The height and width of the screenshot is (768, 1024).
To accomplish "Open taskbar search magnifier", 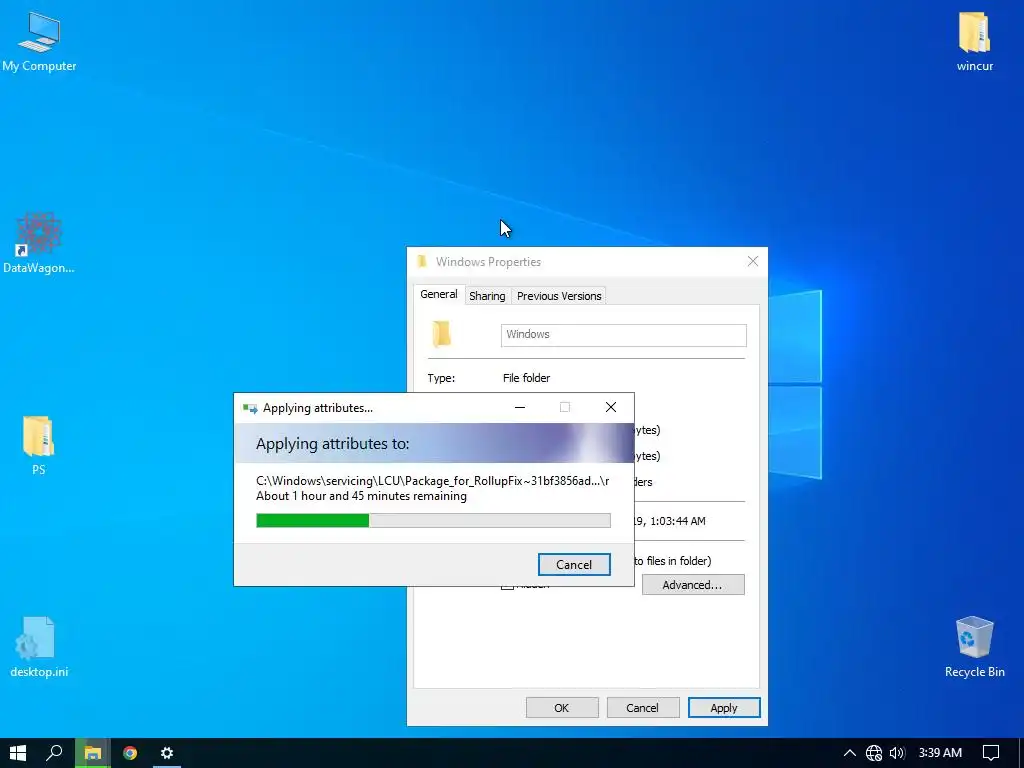I will tap(55, 753).
